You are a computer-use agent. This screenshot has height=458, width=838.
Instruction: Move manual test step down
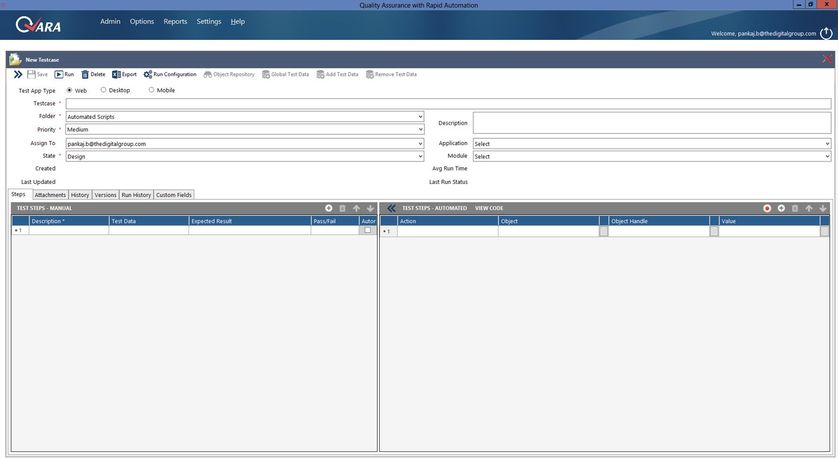tap(370, 208)
